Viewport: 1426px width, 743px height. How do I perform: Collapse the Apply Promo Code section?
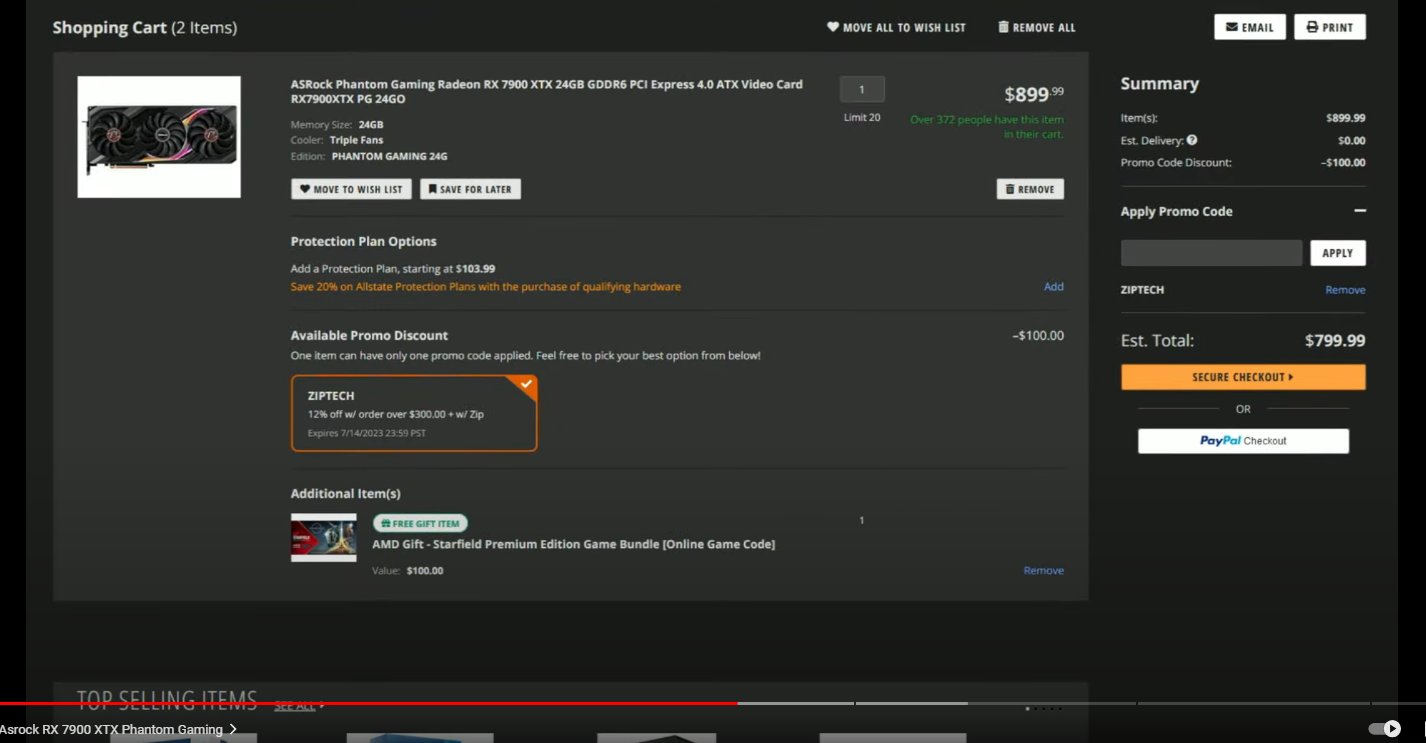click(x=1360, y=211)
